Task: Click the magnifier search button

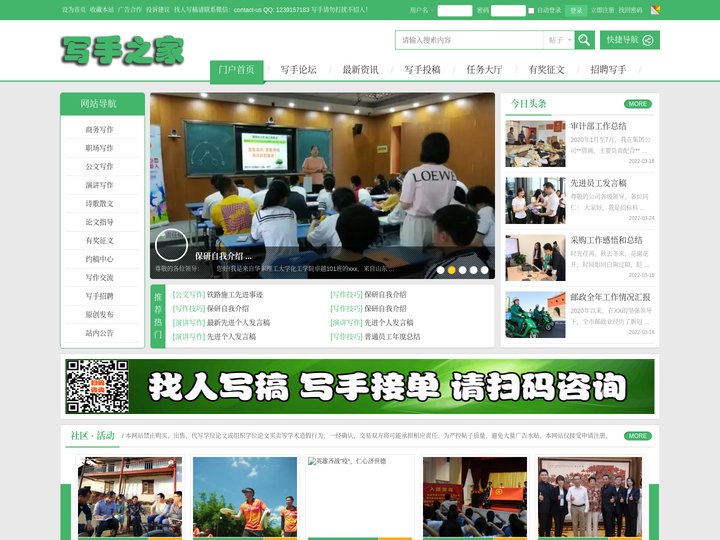Action: 584,40
